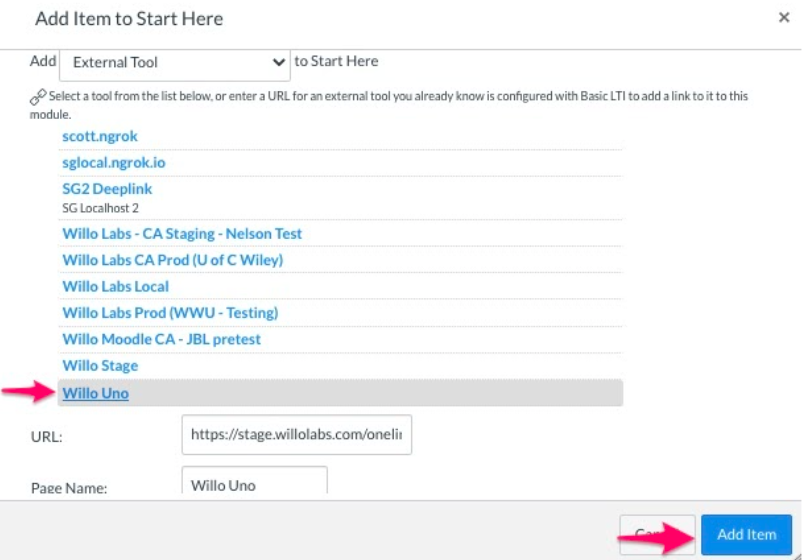Image resolution: width=803 pixels, height=560 pixels.
Task: Click the Cancel button
Action: pyautogui.click(x=657, y=534)
